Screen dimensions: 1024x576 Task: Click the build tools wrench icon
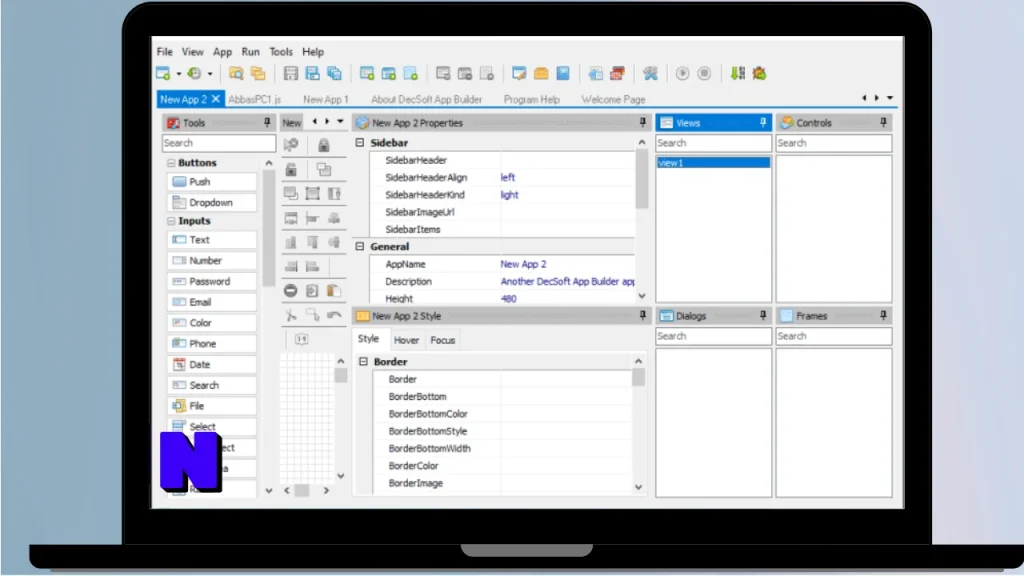[x=650, y=73]
